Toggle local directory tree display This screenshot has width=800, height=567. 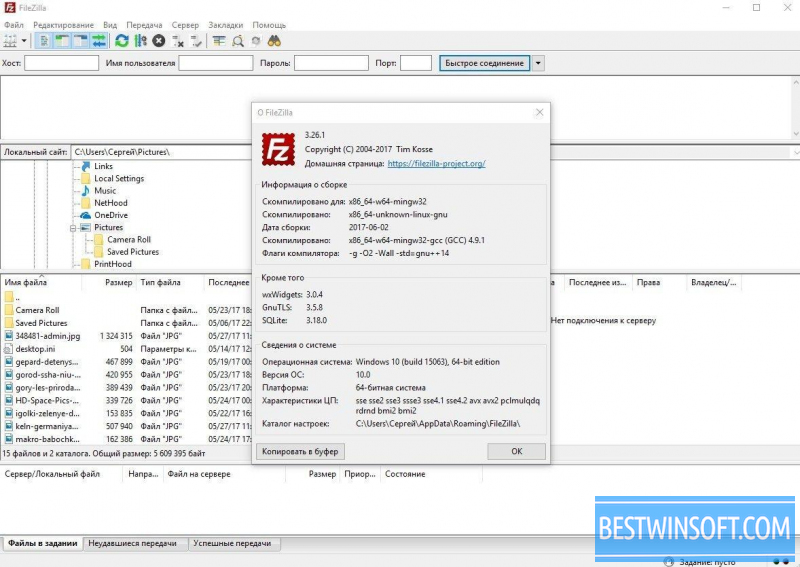coord(62,41)
